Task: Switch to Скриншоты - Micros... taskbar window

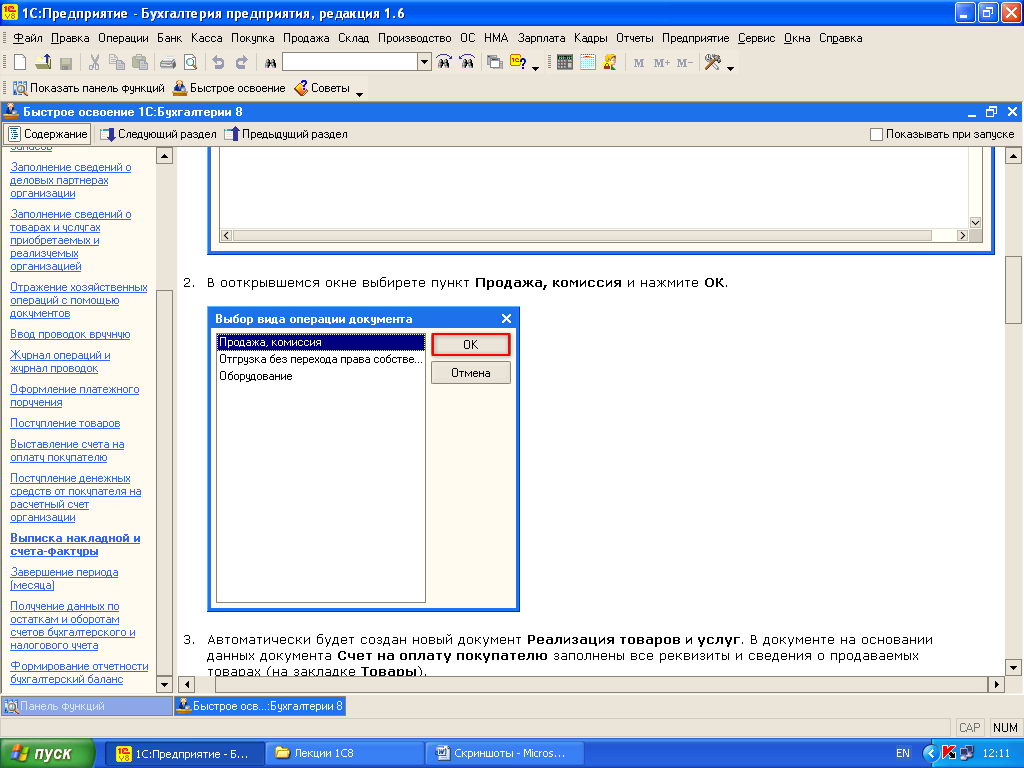Action: [x=505, y=754]
